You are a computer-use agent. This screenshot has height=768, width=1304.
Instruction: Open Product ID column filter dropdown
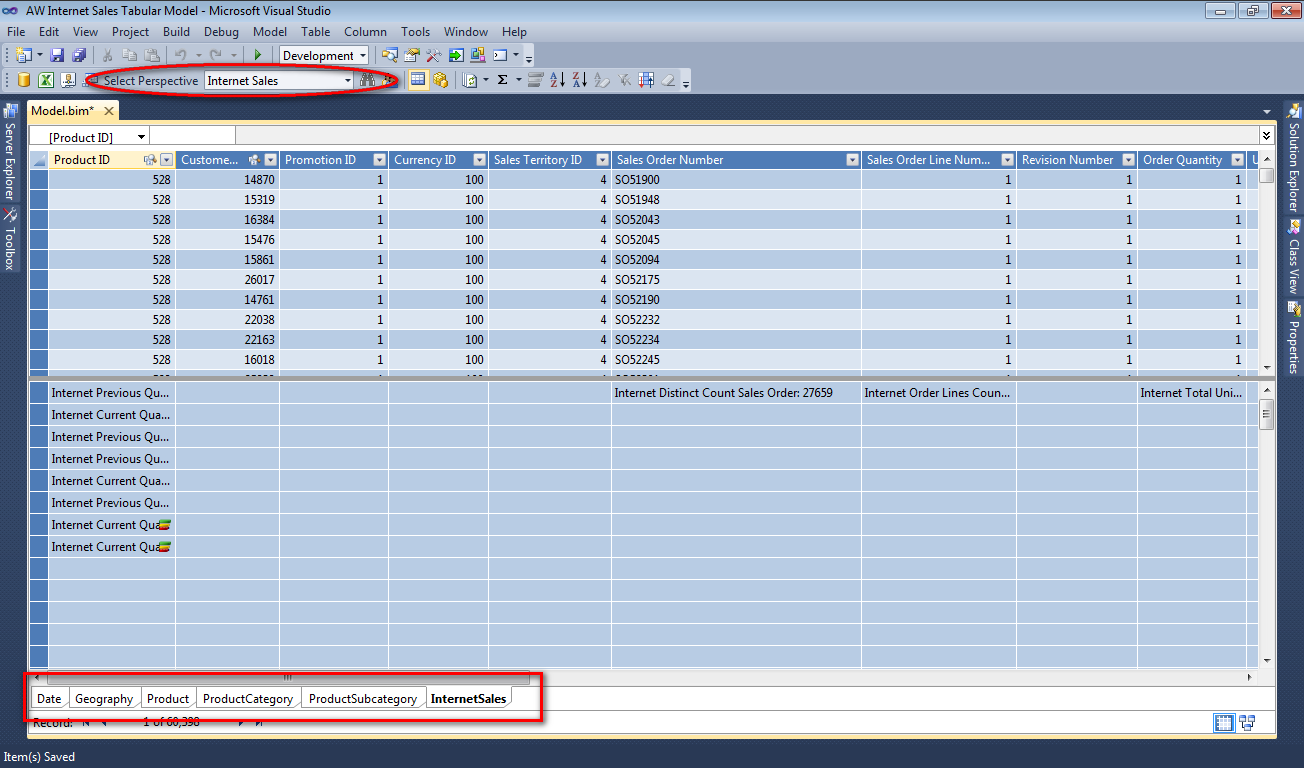[167, 160]
